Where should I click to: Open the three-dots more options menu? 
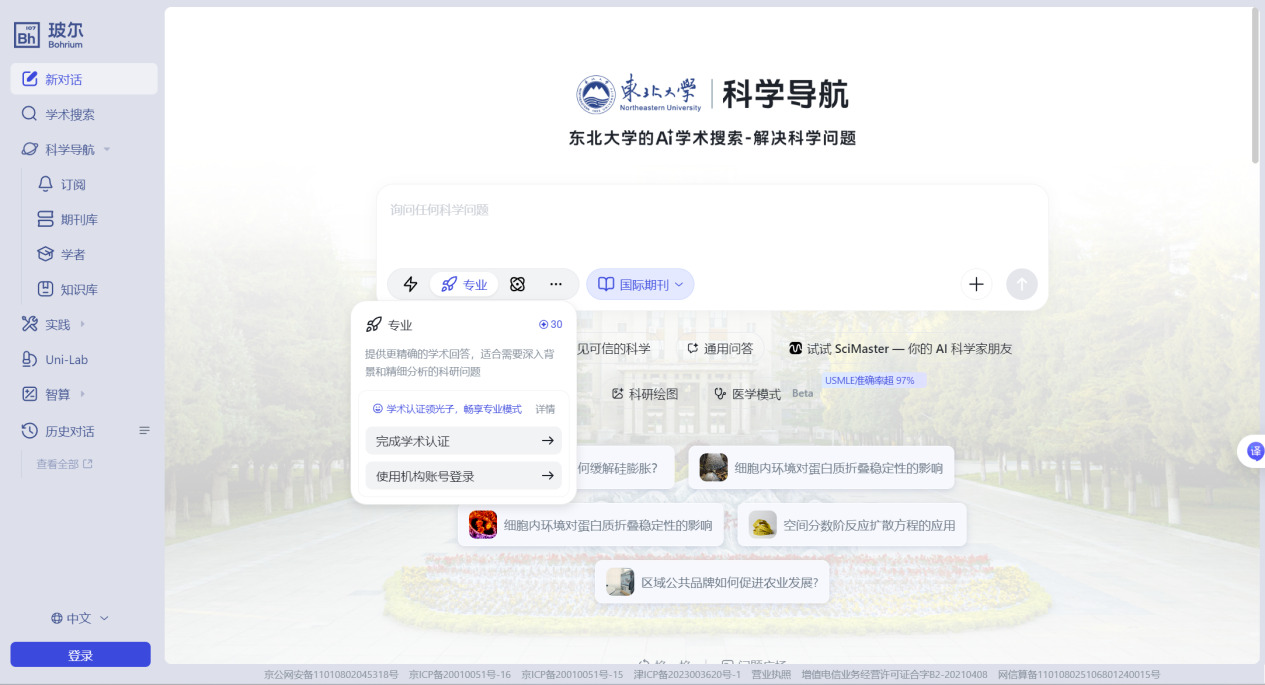click(x=556, y=284)
